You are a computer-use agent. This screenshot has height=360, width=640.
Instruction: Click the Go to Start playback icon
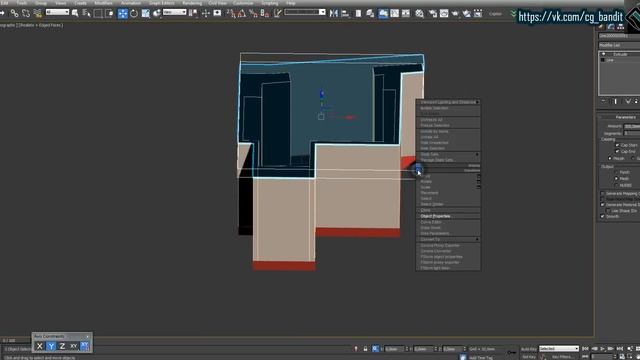point(585,349)
